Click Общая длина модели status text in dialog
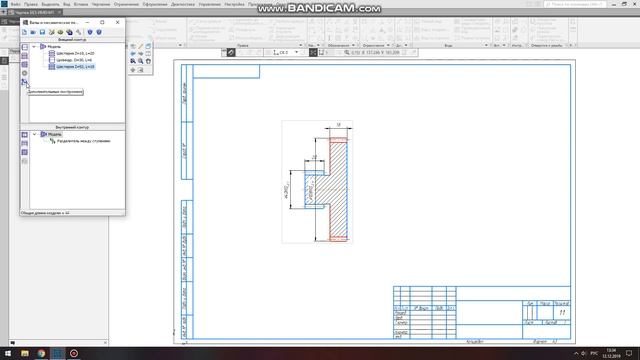Image resolution: width=640 pixels, height=360 pixels. coord(45,213)
